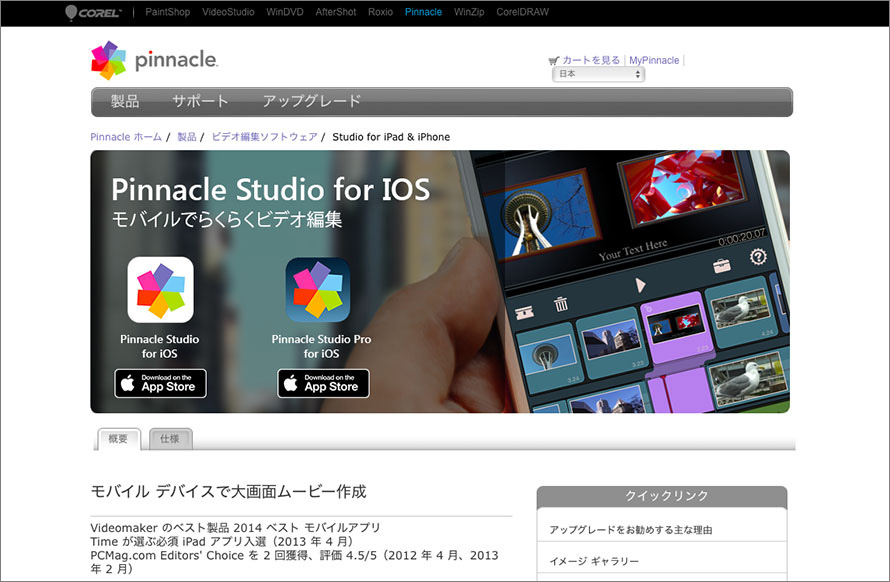Switch to the 概要 tab
This screenshot has height=582, width=890.
click(x=118, y=439)
